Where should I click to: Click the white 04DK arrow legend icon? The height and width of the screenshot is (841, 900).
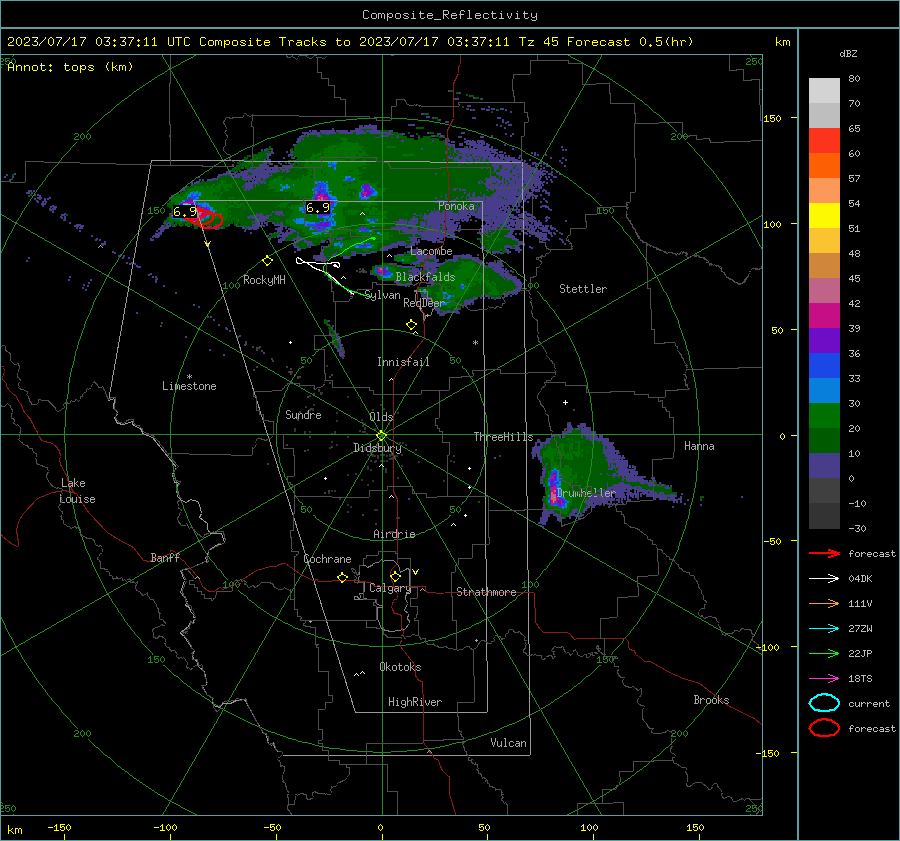(824, 578)
